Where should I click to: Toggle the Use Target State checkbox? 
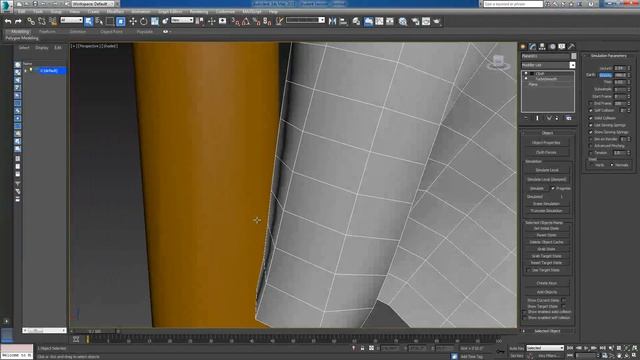(528, 270)
